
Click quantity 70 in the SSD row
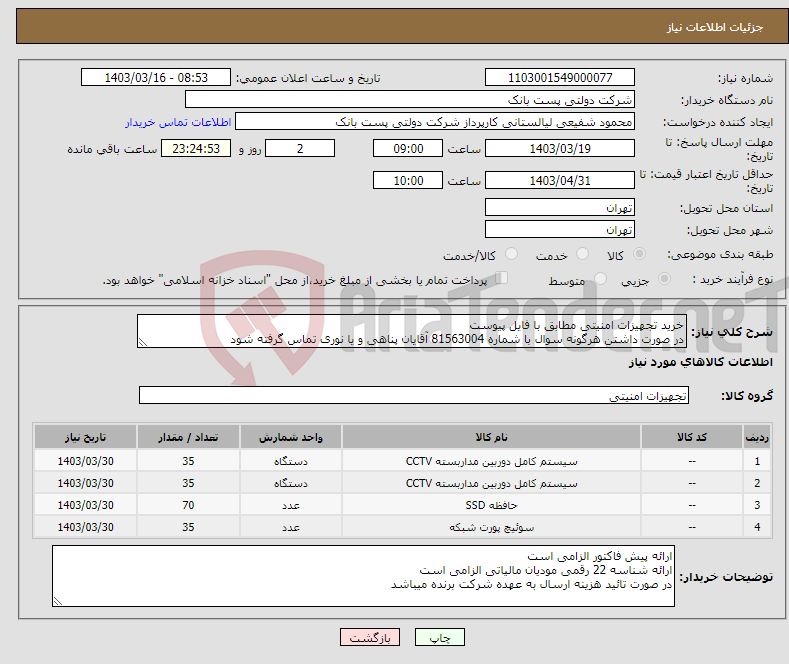(x=188, y=505)
